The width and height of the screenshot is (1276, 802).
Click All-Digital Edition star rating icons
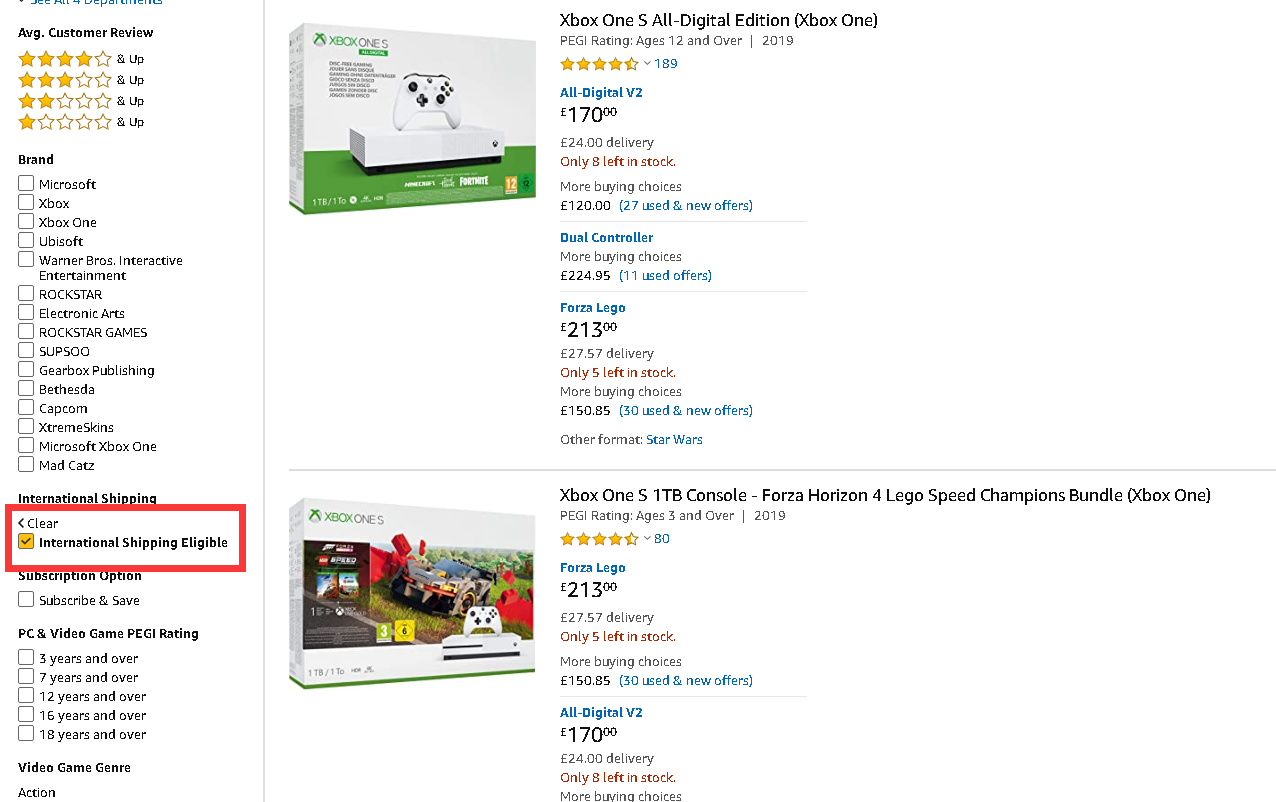(x=599, y=64)
